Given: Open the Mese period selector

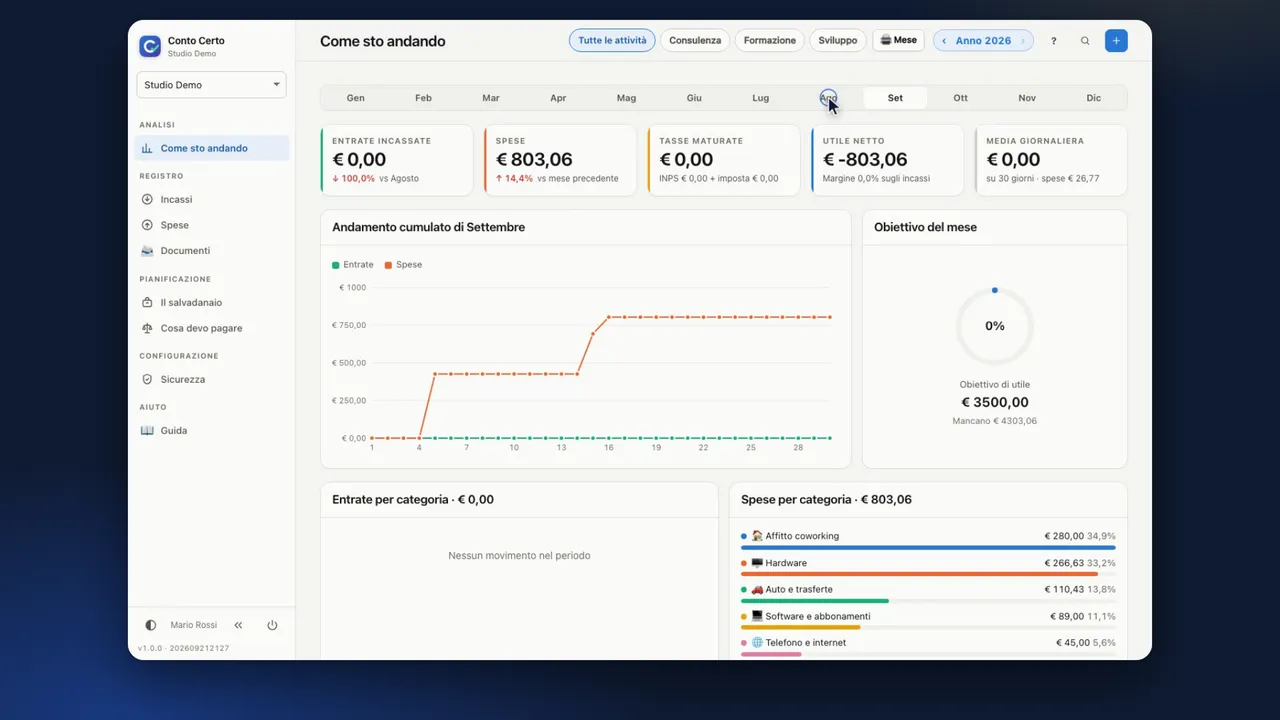Looking at the screenshot, I should (x=899, y=41).
